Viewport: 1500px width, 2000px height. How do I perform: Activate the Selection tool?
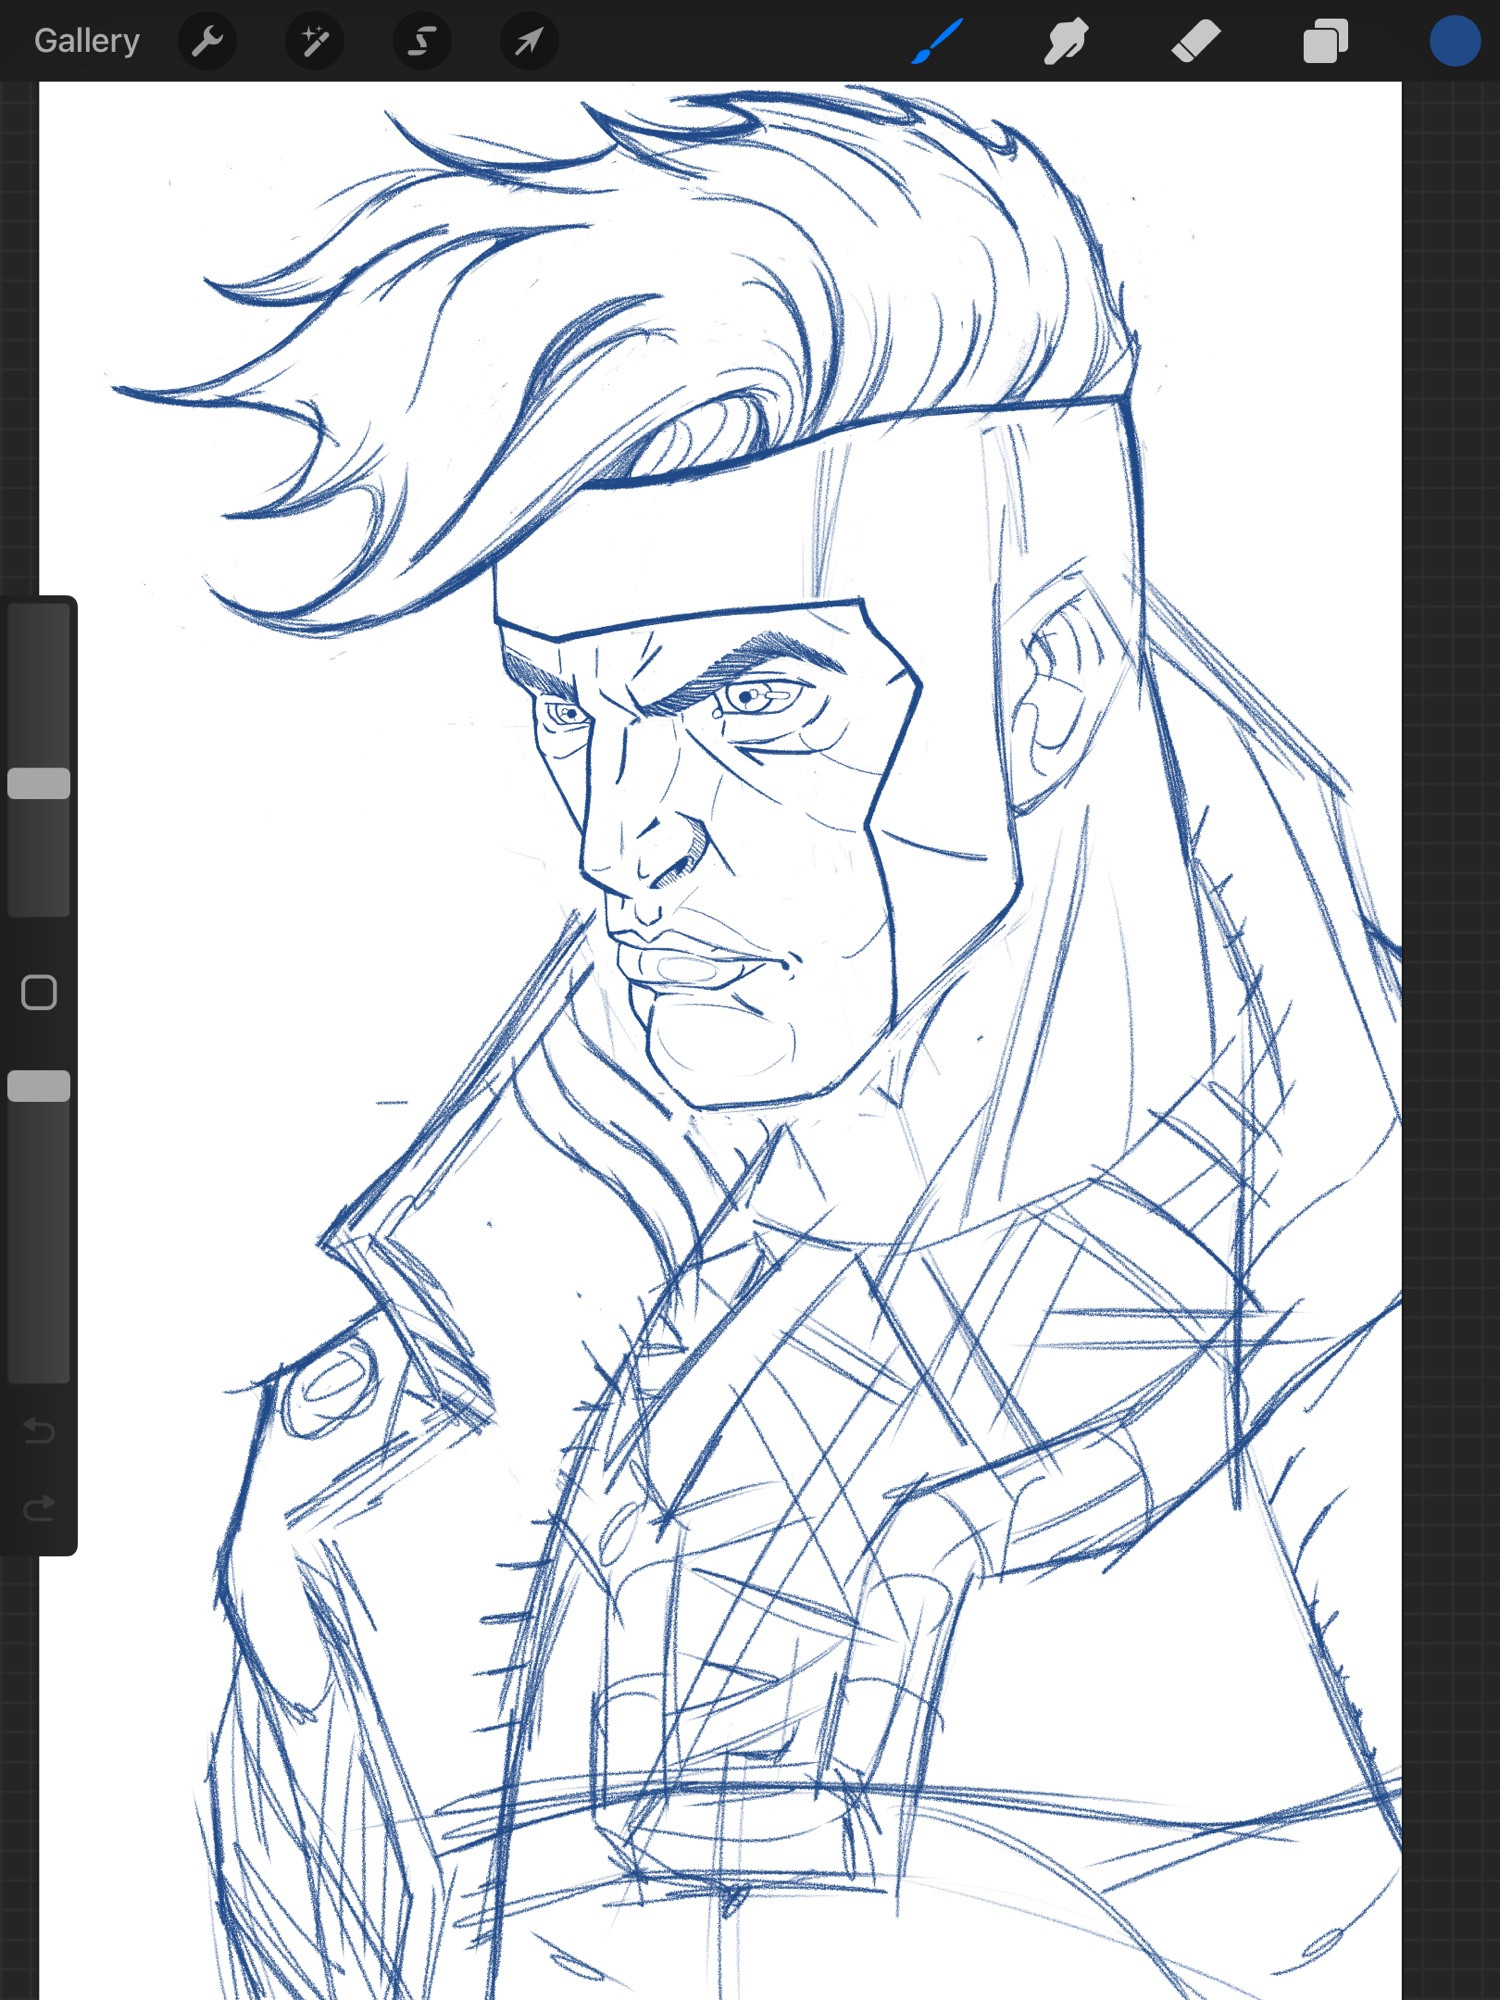(x=422, y=41)
